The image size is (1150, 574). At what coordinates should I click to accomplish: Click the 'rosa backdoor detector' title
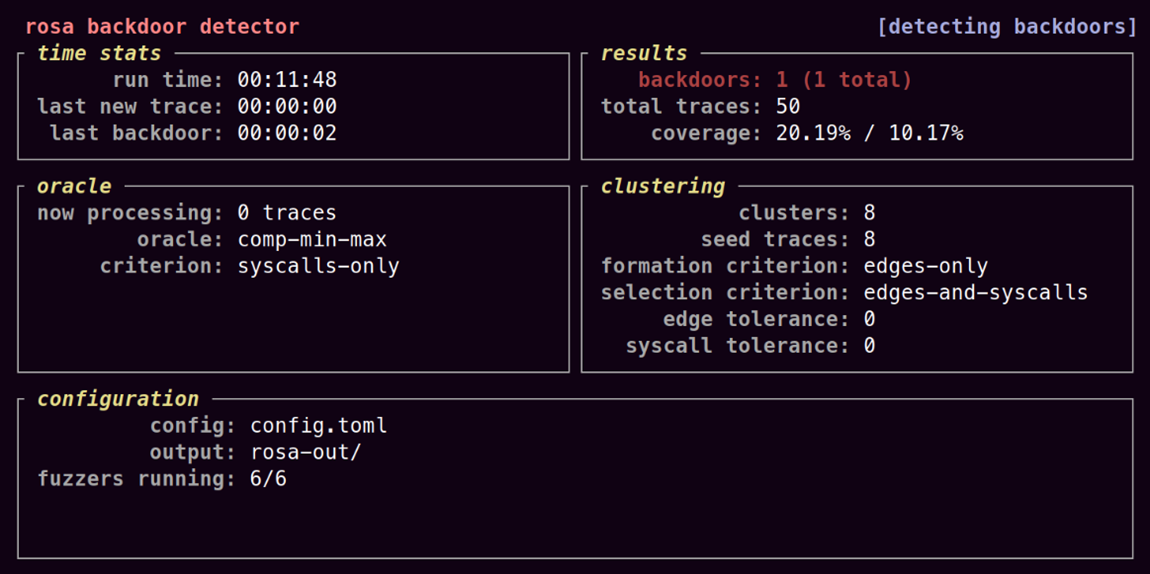point(162,27)
